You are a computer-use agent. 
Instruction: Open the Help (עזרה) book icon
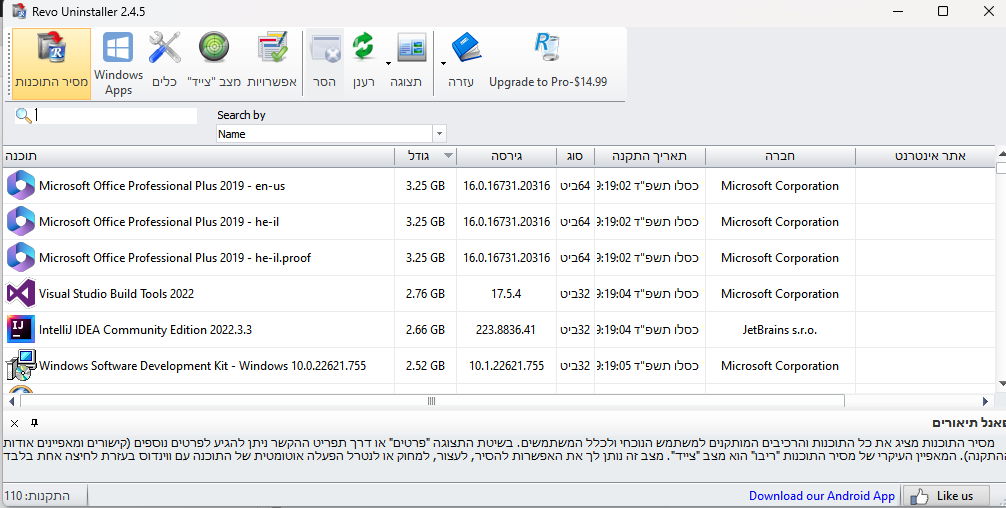point(466,48)
